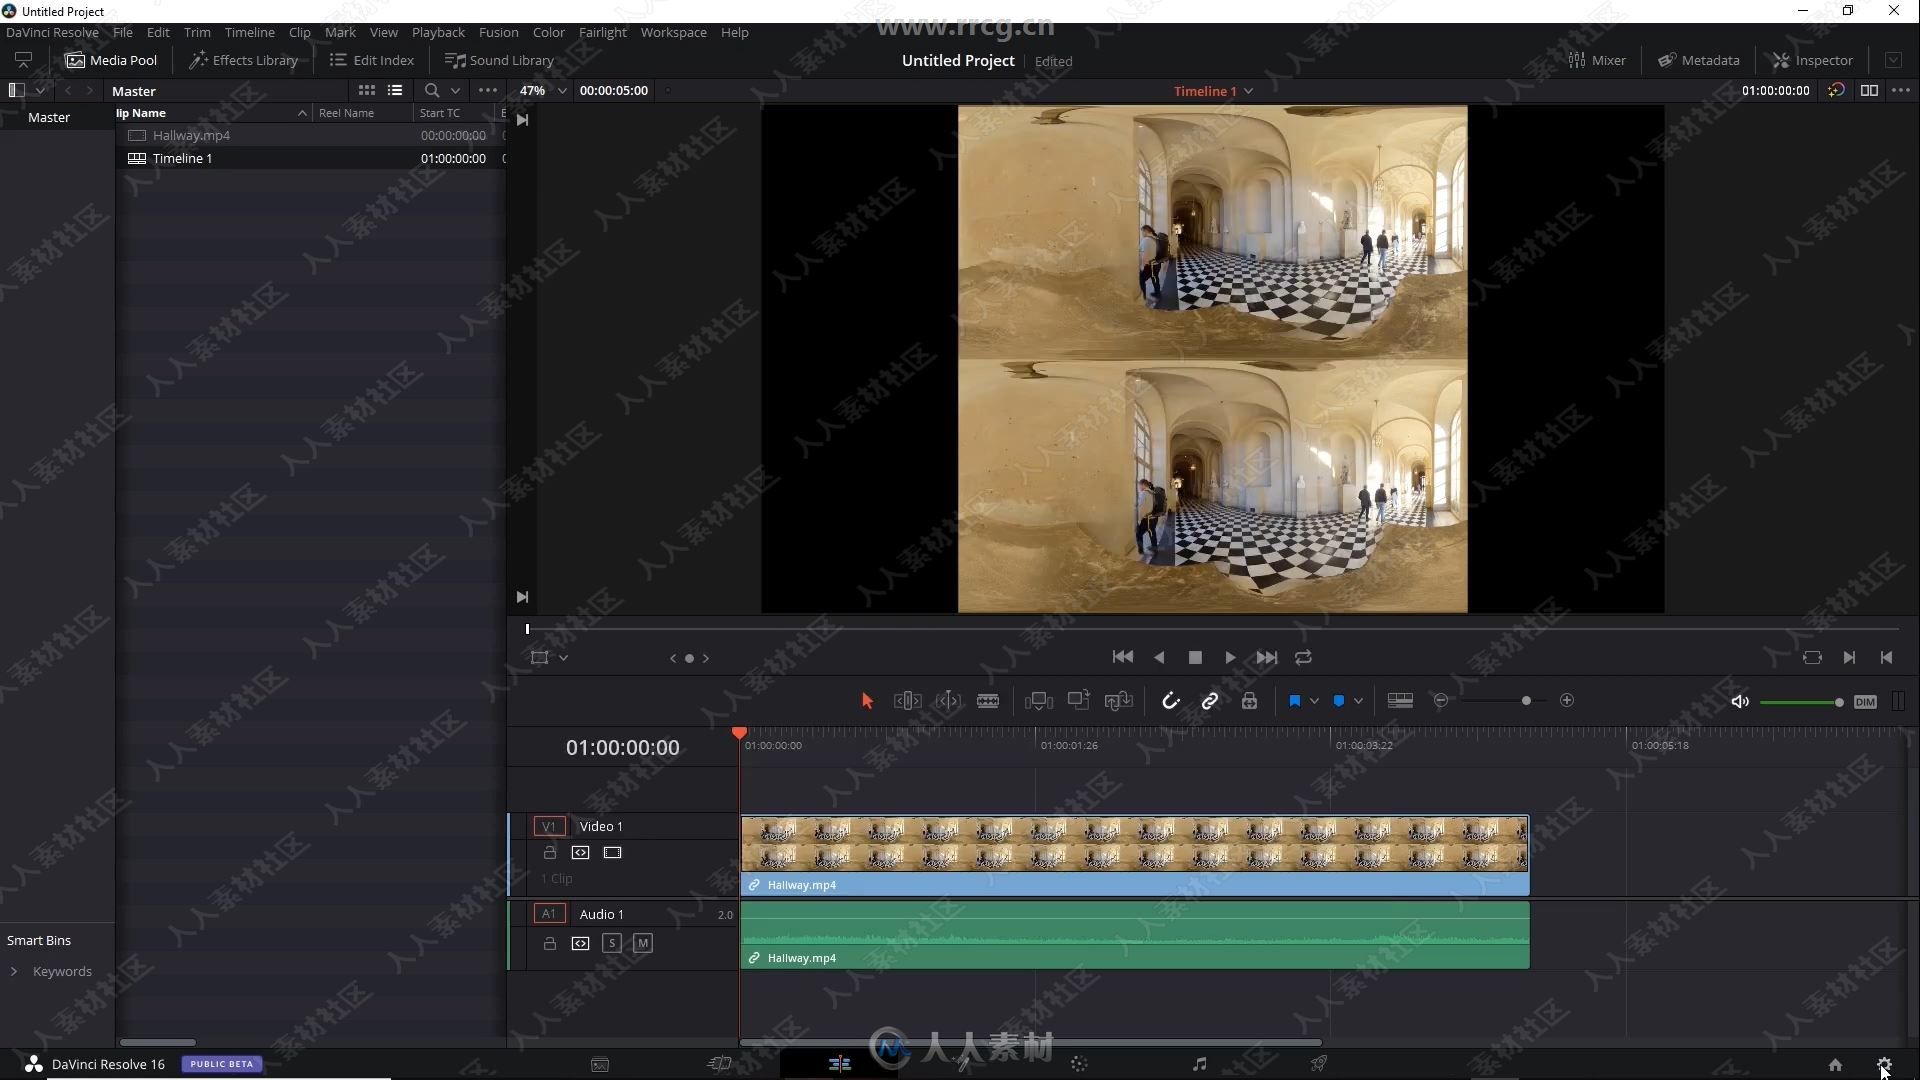Zoom in timeline with plus icon
The height and width of the screenshot is (1080, 1920).
pyautogui.click(x=1567, y=701)
